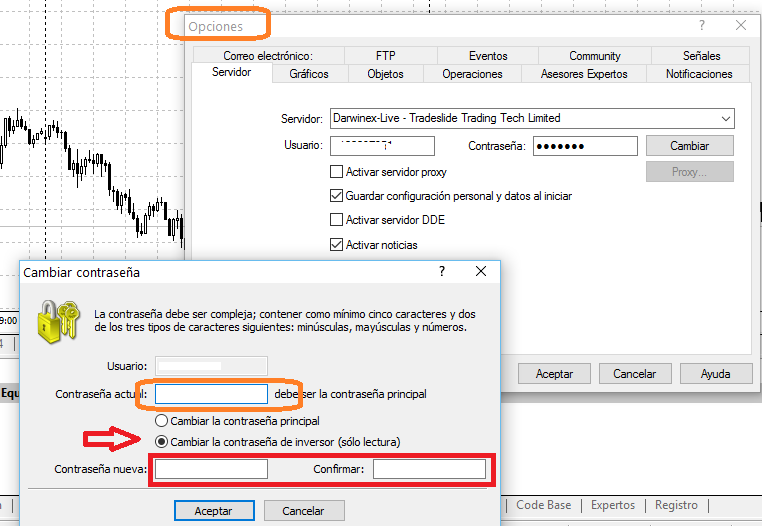Focus the Contraseña actual input field
The height and width of the screenshot is (526, 762).
pos(211,394)
